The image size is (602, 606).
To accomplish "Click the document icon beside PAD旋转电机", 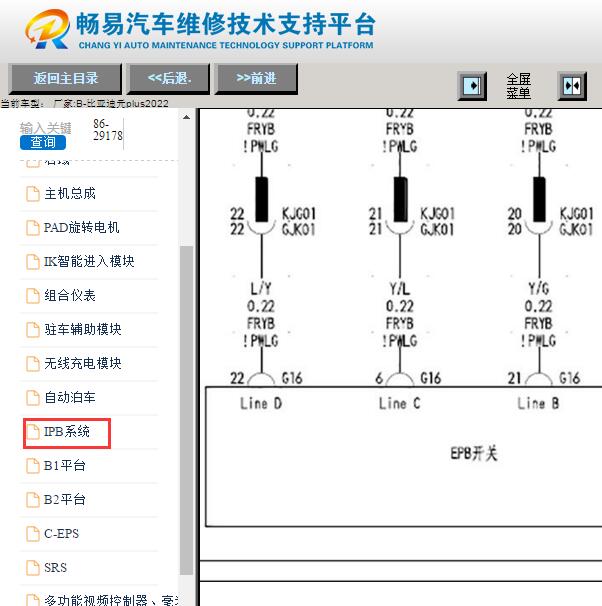I will [x=33, y=228].
